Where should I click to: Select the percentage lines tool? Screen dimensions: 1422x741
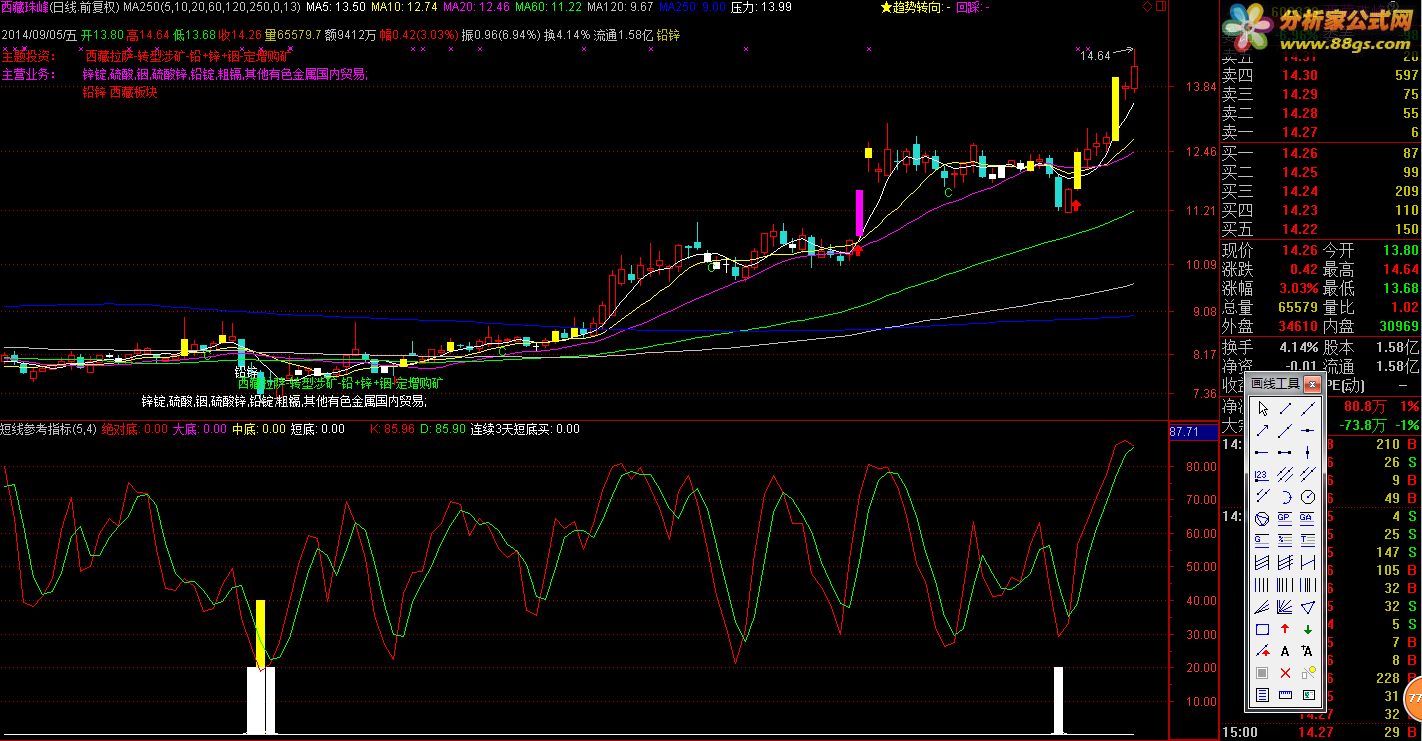(x=1285, y=540)
